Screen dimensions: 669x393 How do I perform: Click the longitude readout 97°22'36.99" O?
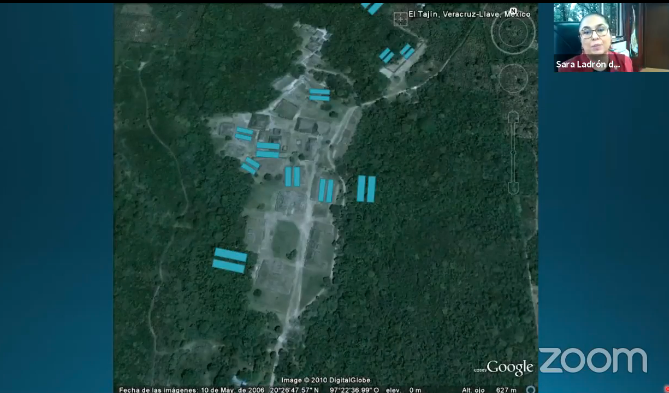click(x=354, y=390)
